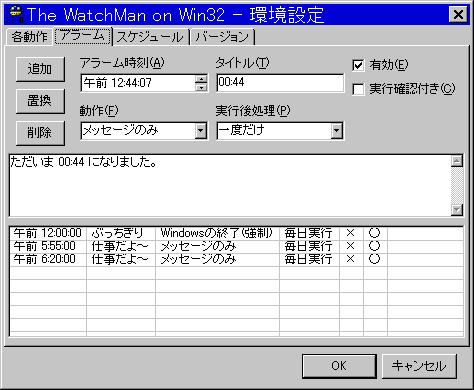Click the 削除 button

[x=40, y=133]
